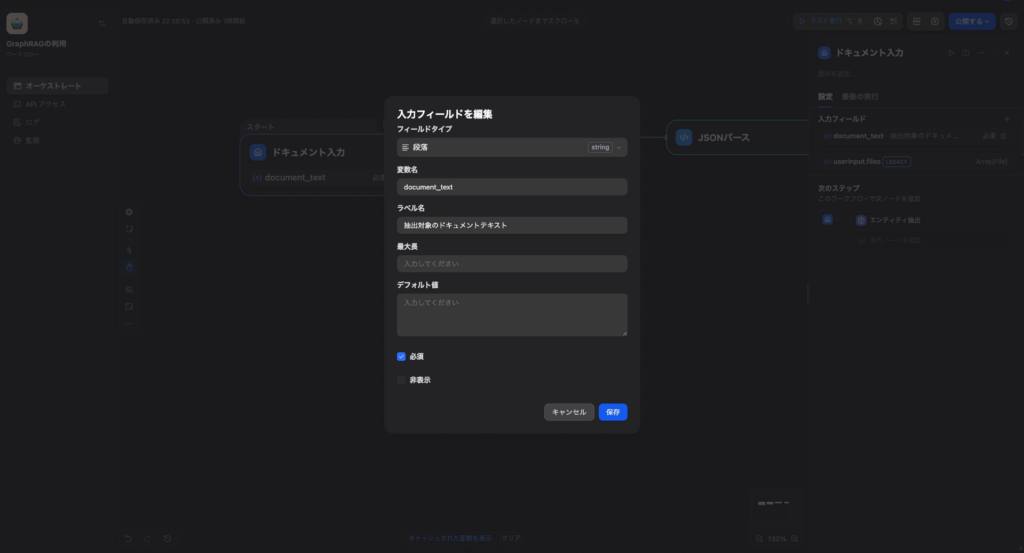The image size is (1024, 553).
Task: Run this step with panel play icon
Action: pyautogui.click(x=951, y=53)
